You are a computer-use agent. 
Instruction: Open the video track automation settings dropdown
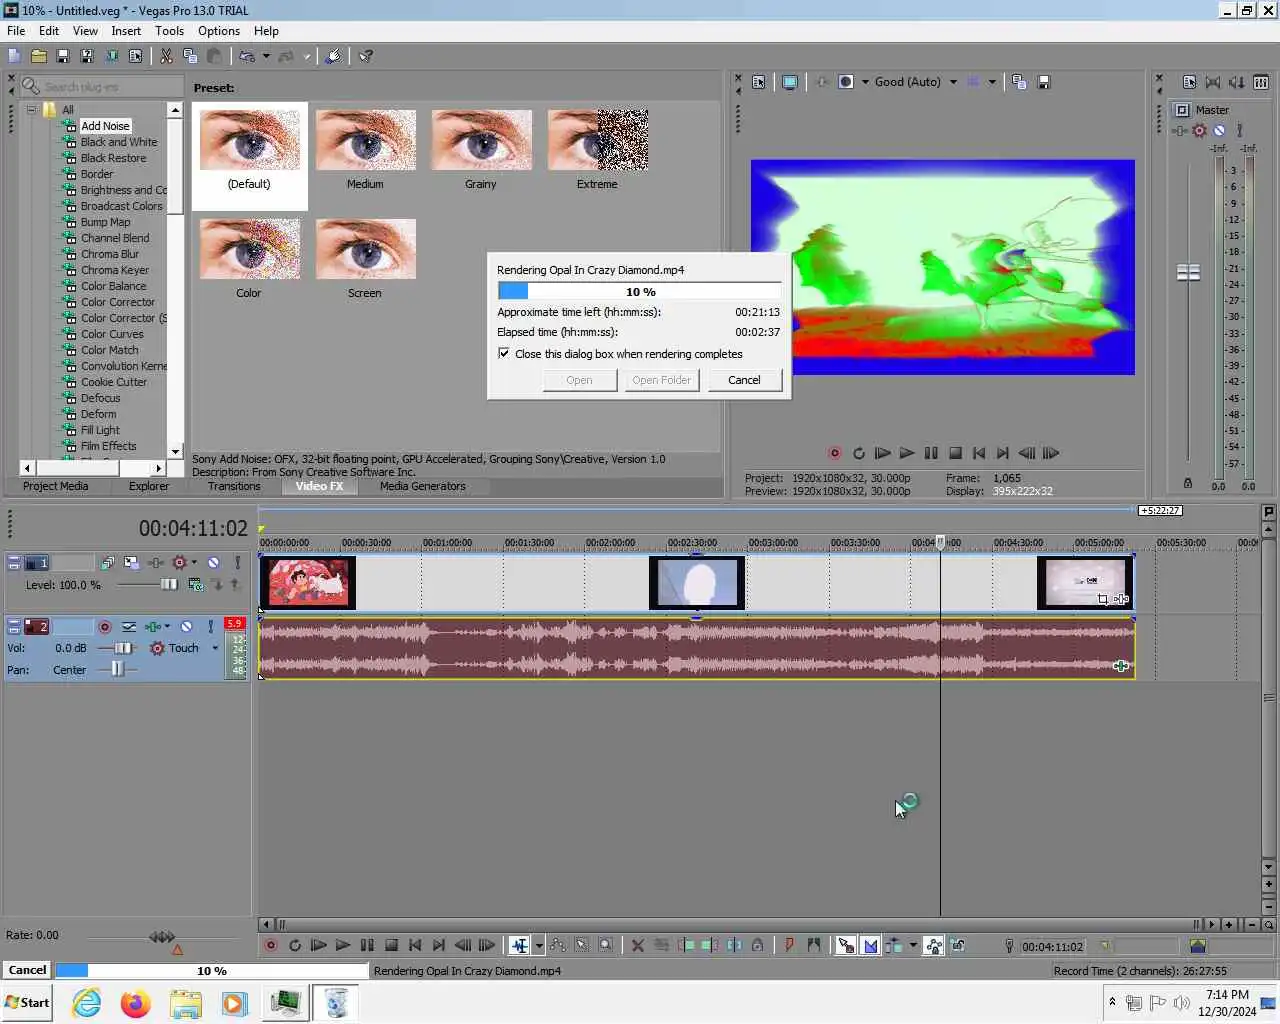pyautogui.click(x=194, y=563)
